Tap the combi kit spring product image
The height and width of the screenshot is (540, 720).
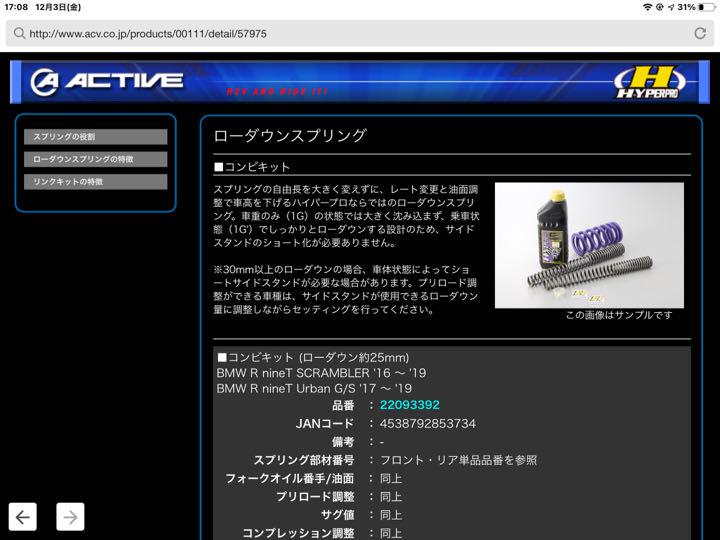tap(589, 245)
